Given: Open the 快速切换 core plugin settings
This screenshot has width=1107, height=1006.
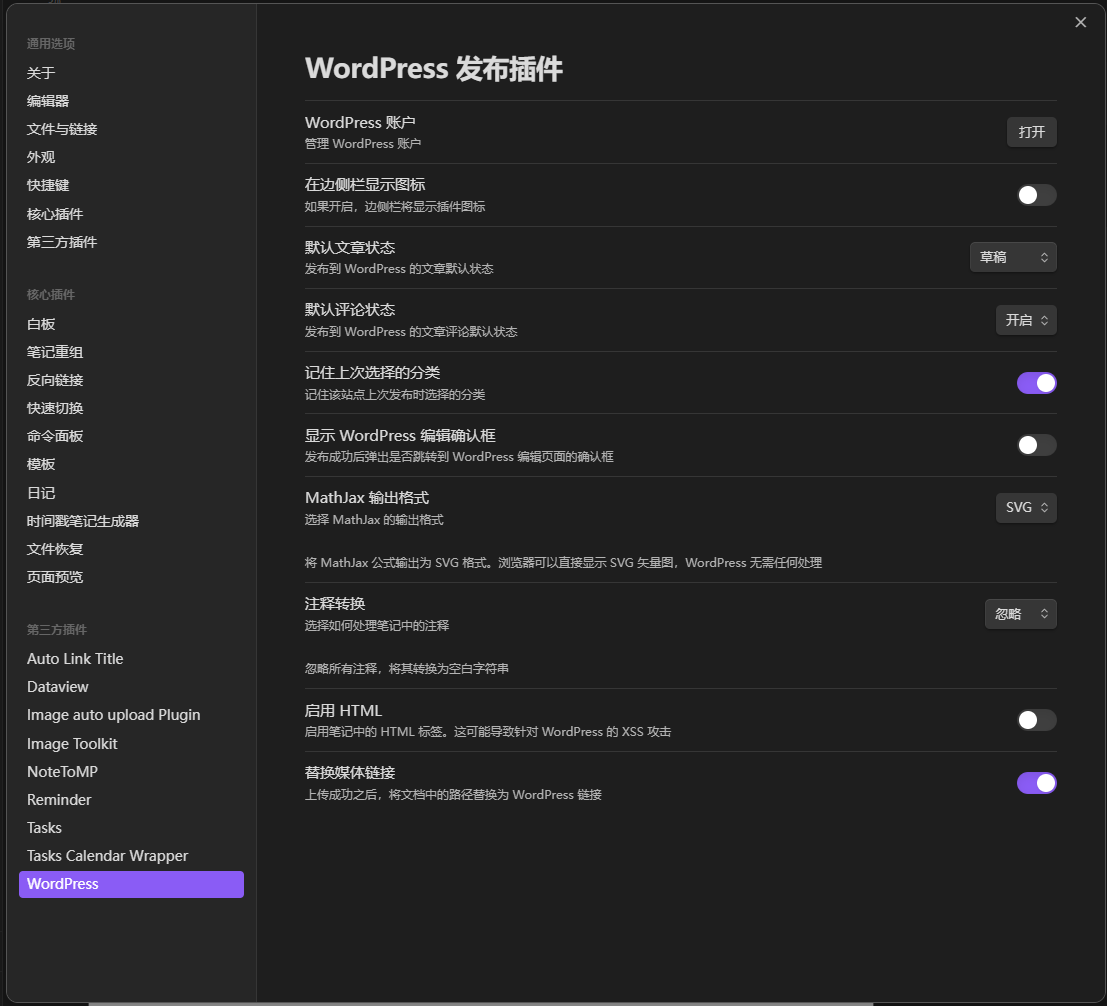Looking at the screenshot, I should pyautogui.click(x=131, y=408).
